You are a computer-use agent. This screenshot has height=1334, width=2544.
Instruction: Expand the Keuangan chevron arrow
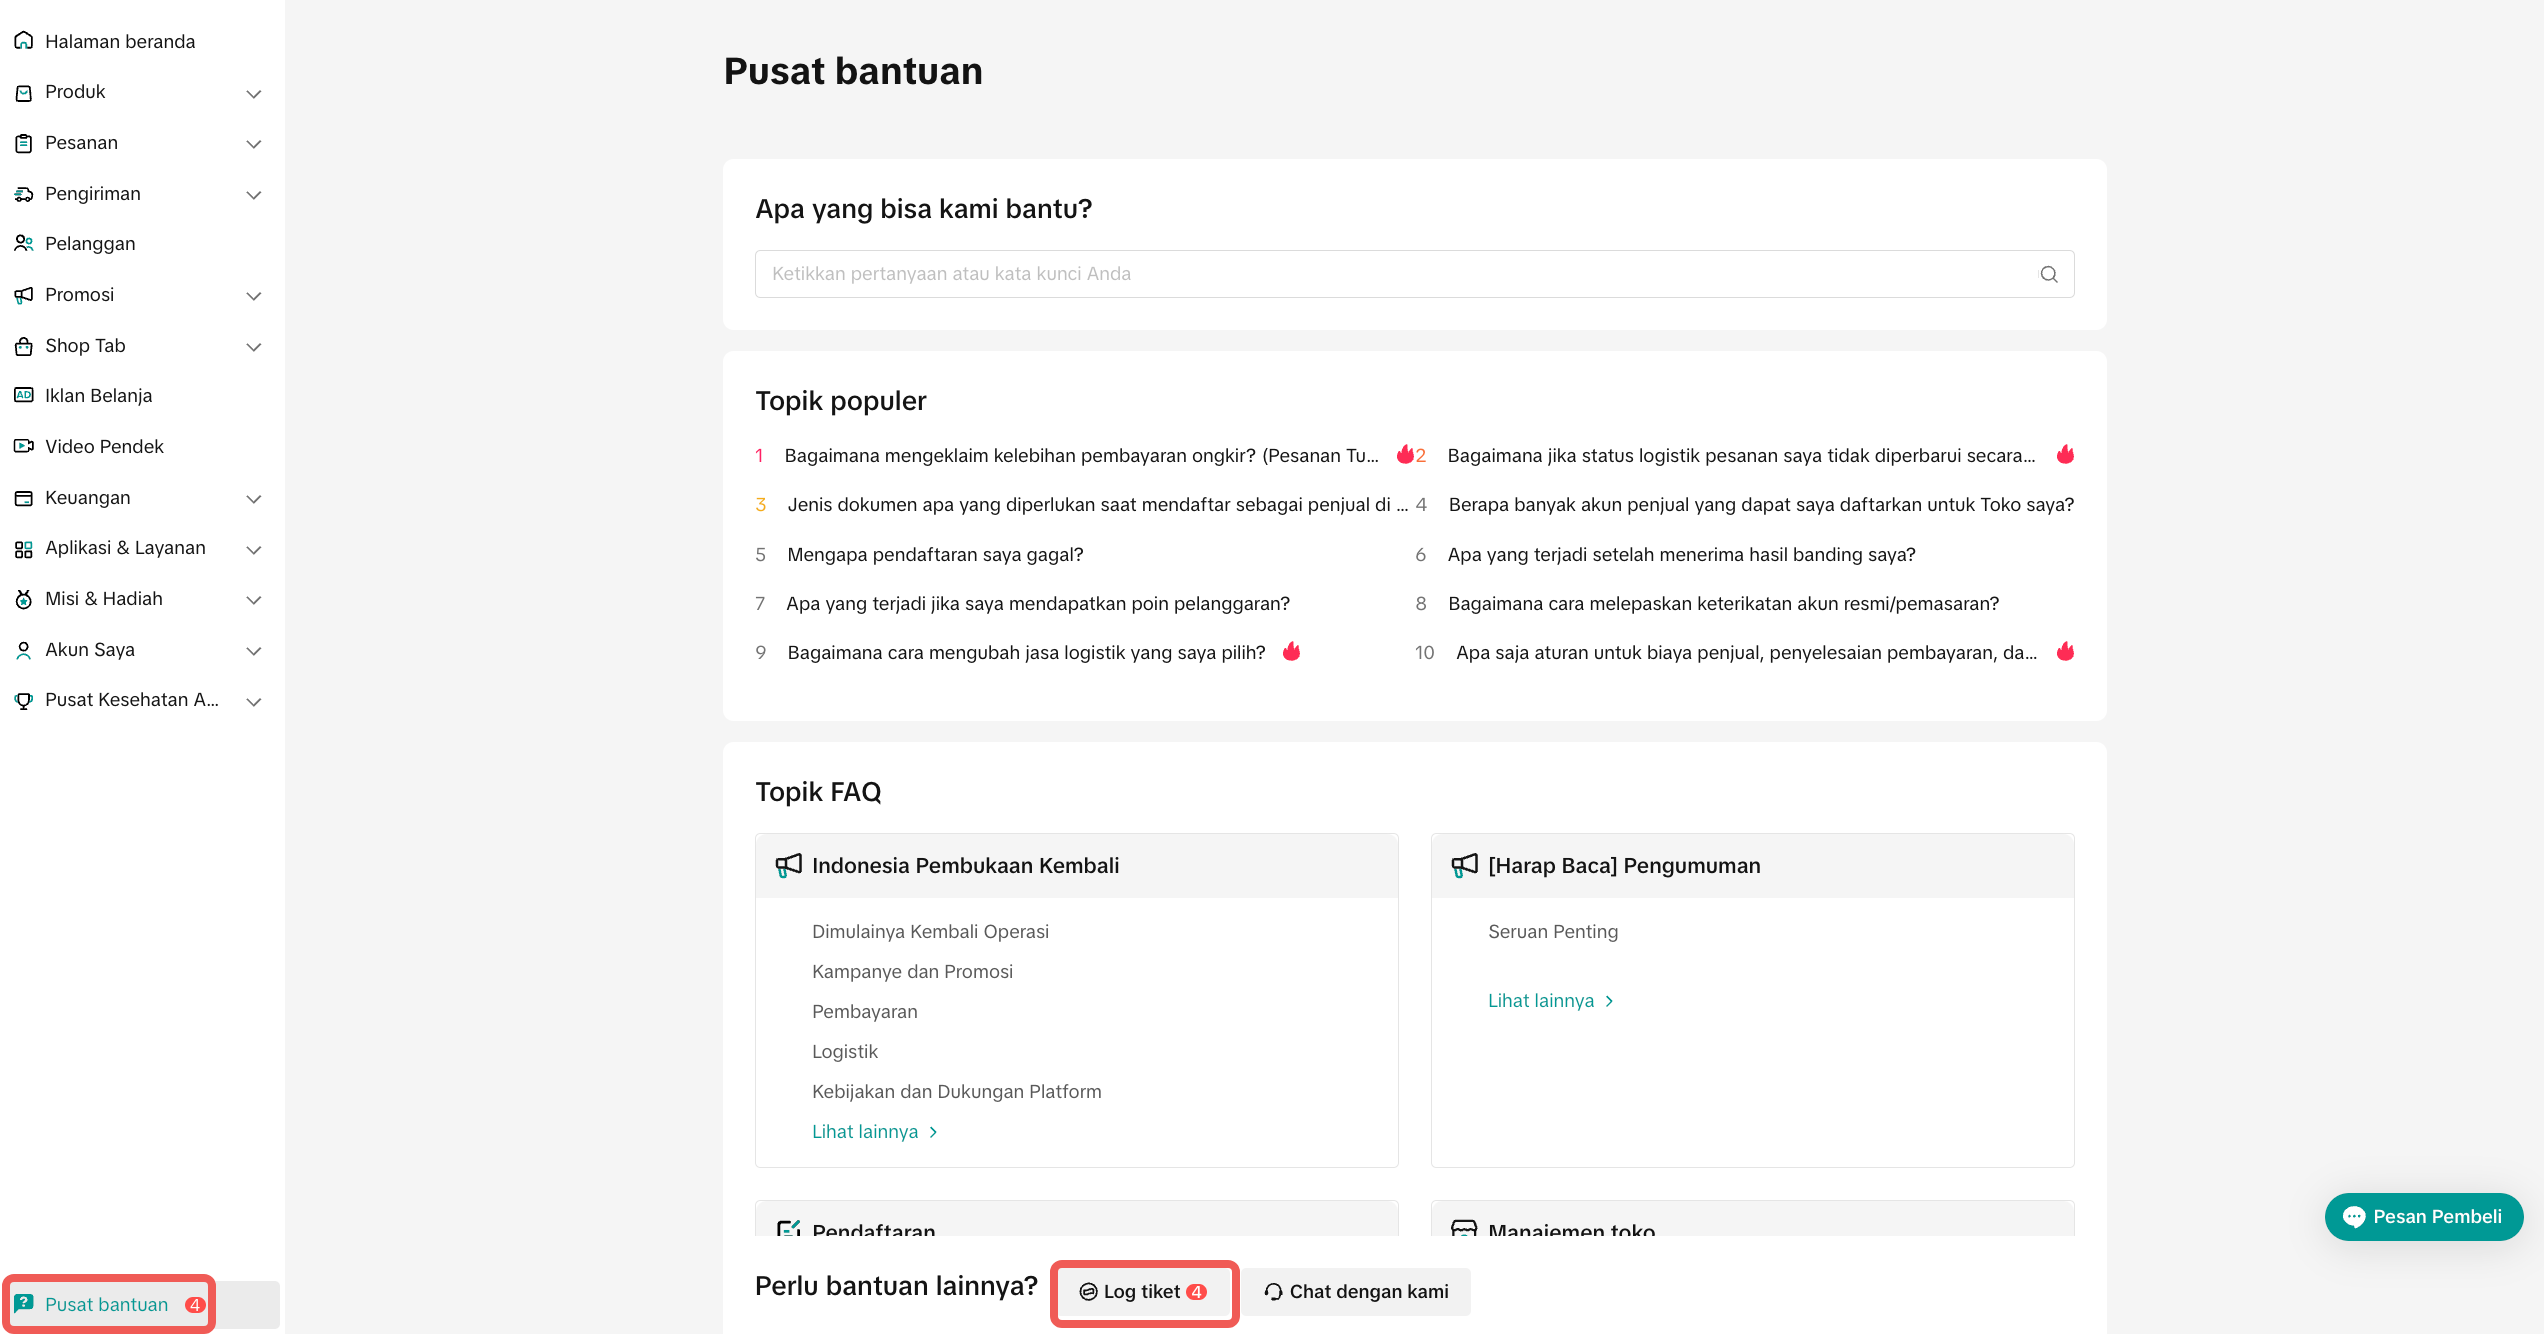(x=254, y=498)
